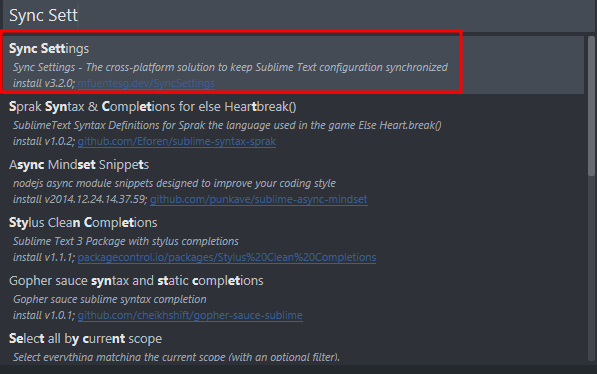Open packagecontrol.io Stylus Clean Completions link

[x=227, y=257]
